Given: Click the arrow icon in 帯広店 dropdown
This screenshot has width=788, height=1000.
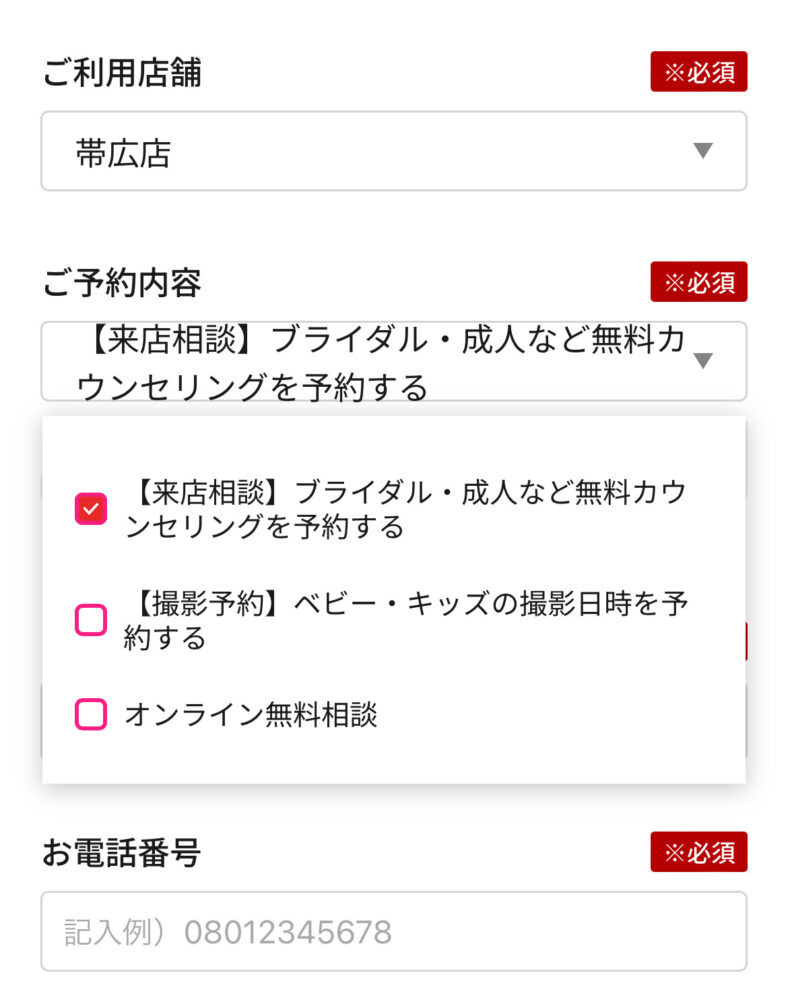Looking at the screenshot, I should pyautogui.click(x=703, y=151).
